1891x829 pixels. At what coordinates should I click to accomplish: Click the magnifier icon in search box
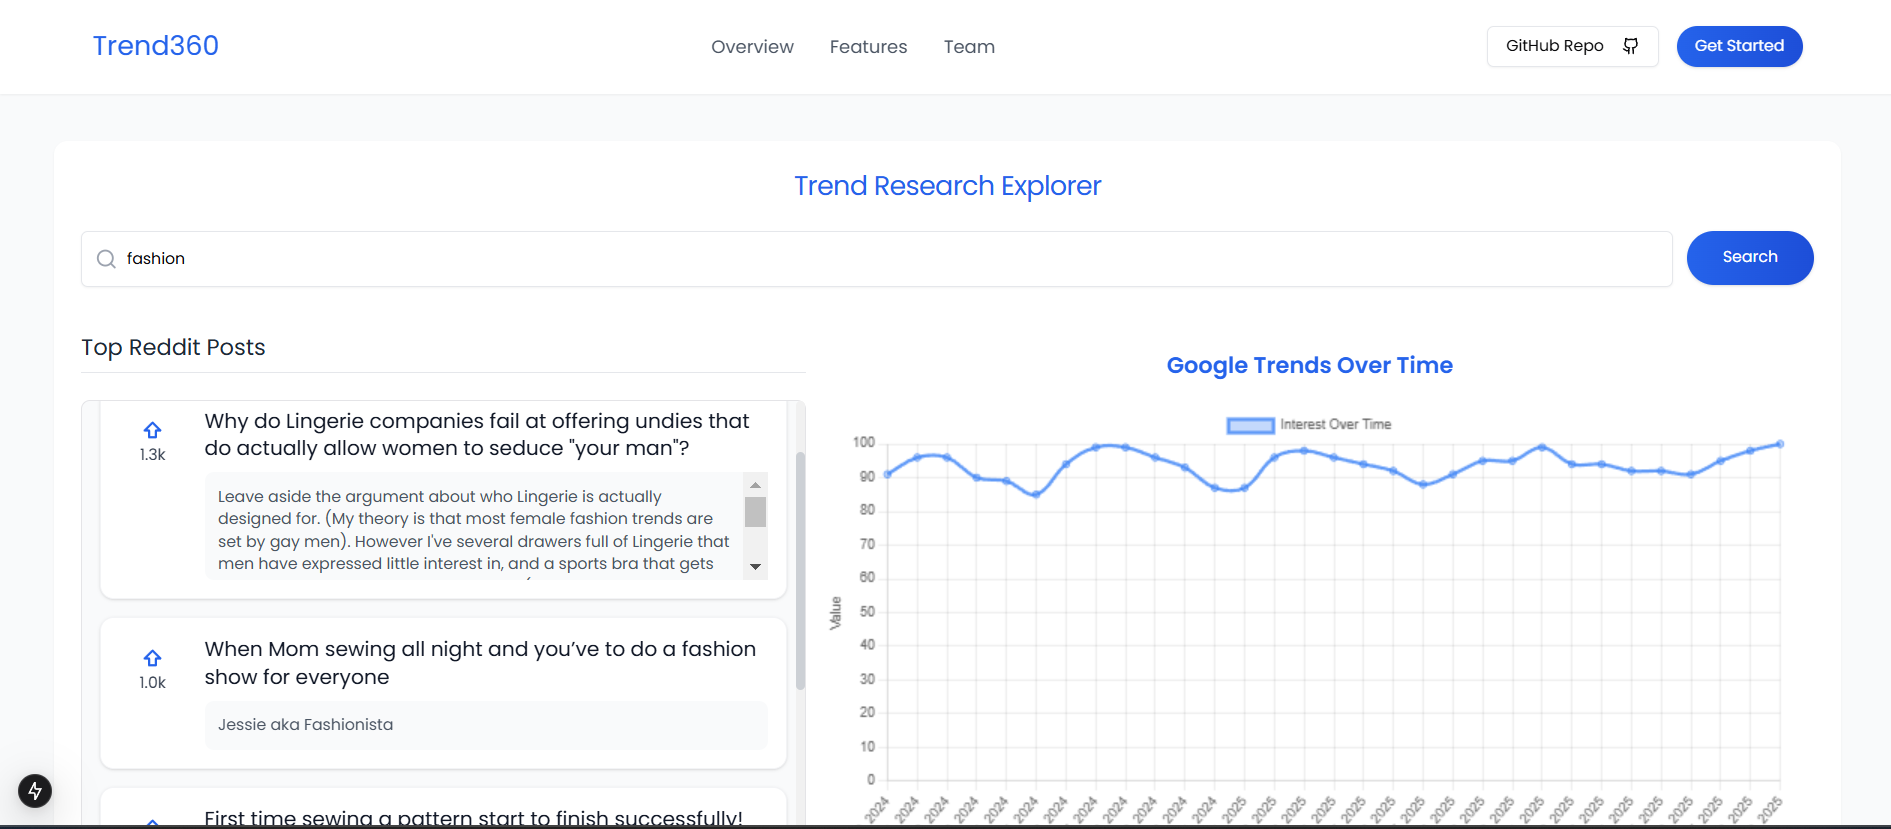click(106, 259)
